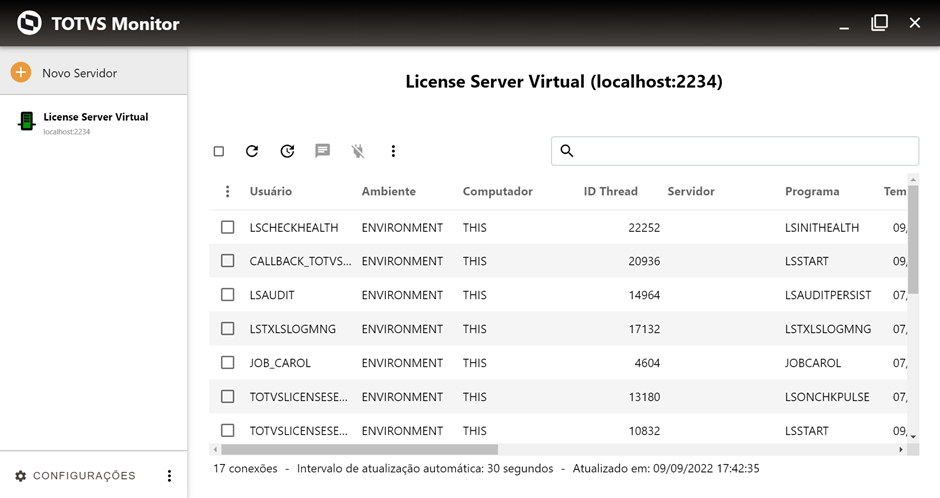The width and height of the screenshot is (940, 498).
Task: Sort by the Programa column header
Action: [x=812, y=191]
